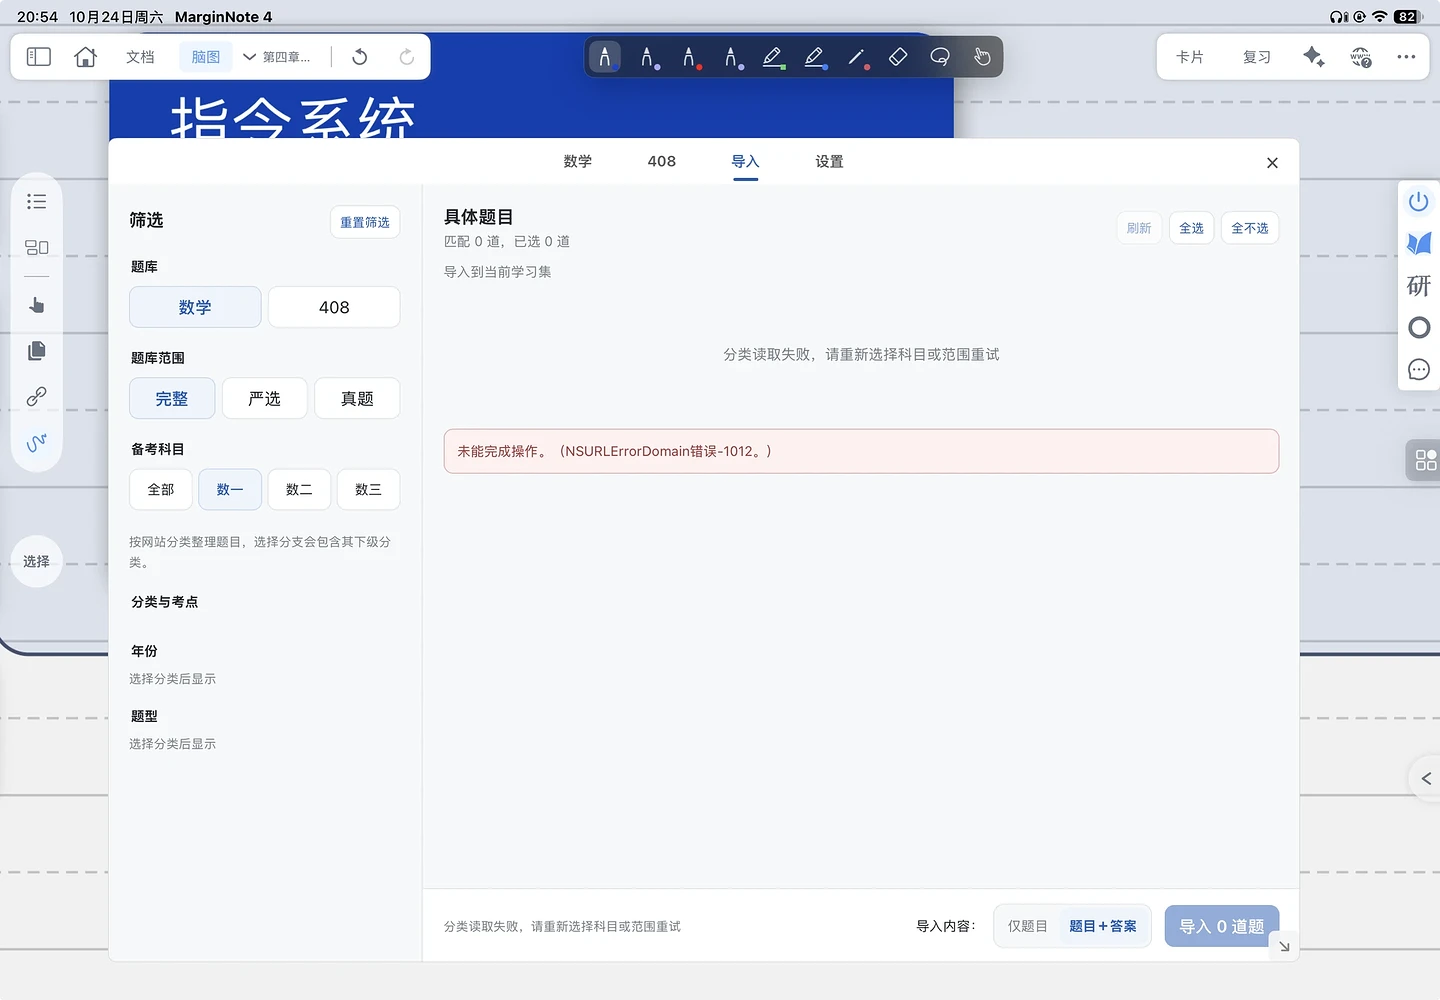This screenshot has width=1440, height=1000.
Task: Switch to the 408 dialog tab
Action: click(662, 161)
